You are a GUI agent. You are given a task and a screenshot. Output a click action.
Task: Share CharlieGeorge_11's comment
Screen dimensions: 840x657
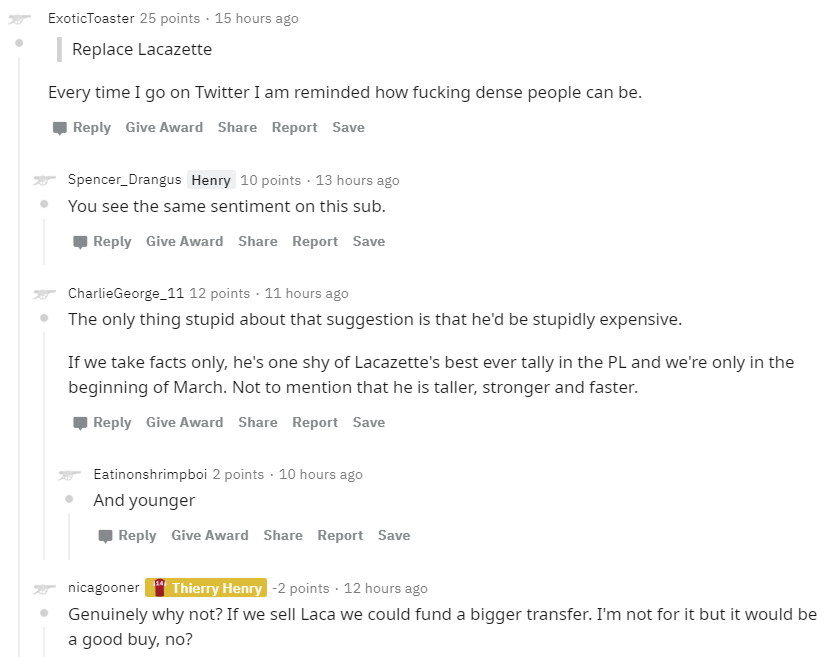258,422
